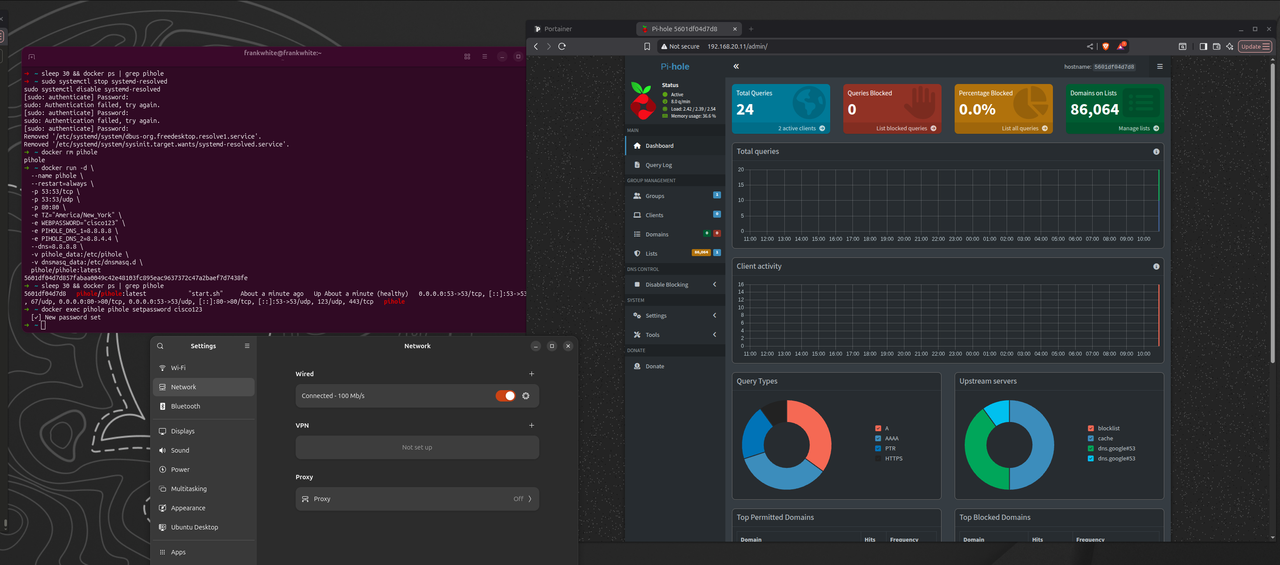Click the Not secure warning in address bar
The image size is (1280, 565).
679,46
